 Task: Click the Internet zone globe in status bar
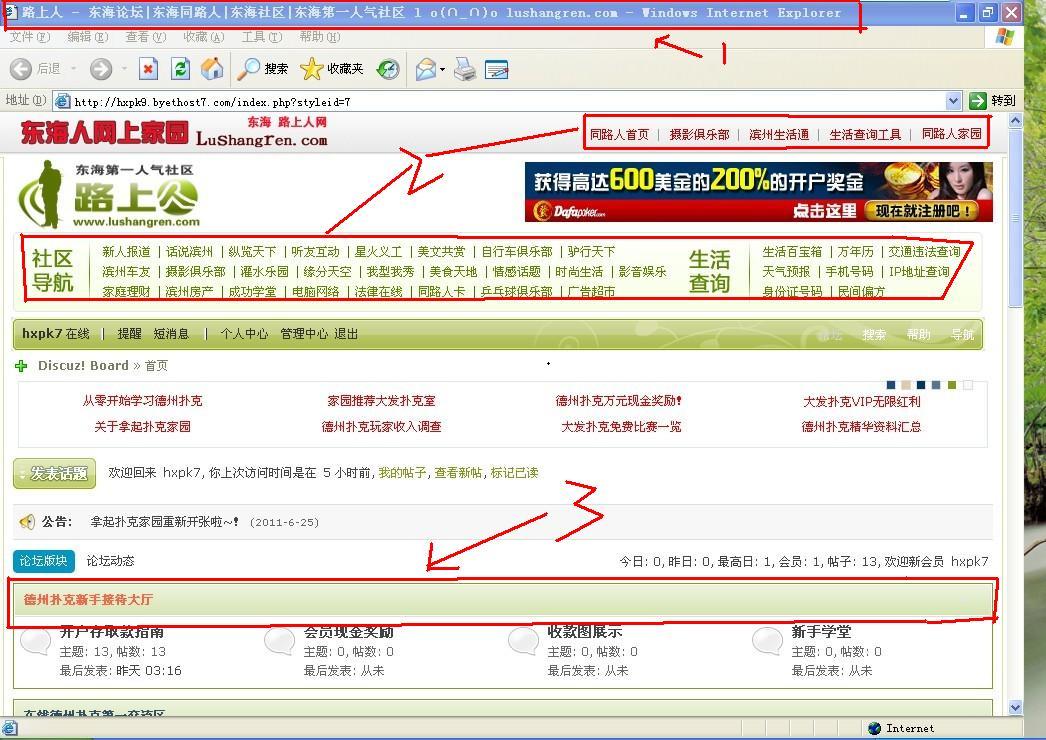(x=875, y=728)
